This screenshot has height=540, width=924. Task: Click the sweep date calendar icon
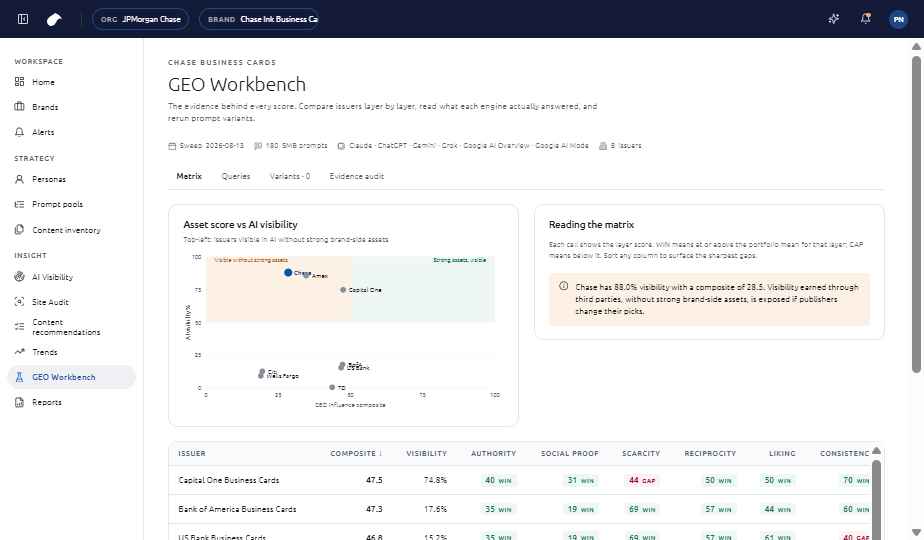(172, 146)
